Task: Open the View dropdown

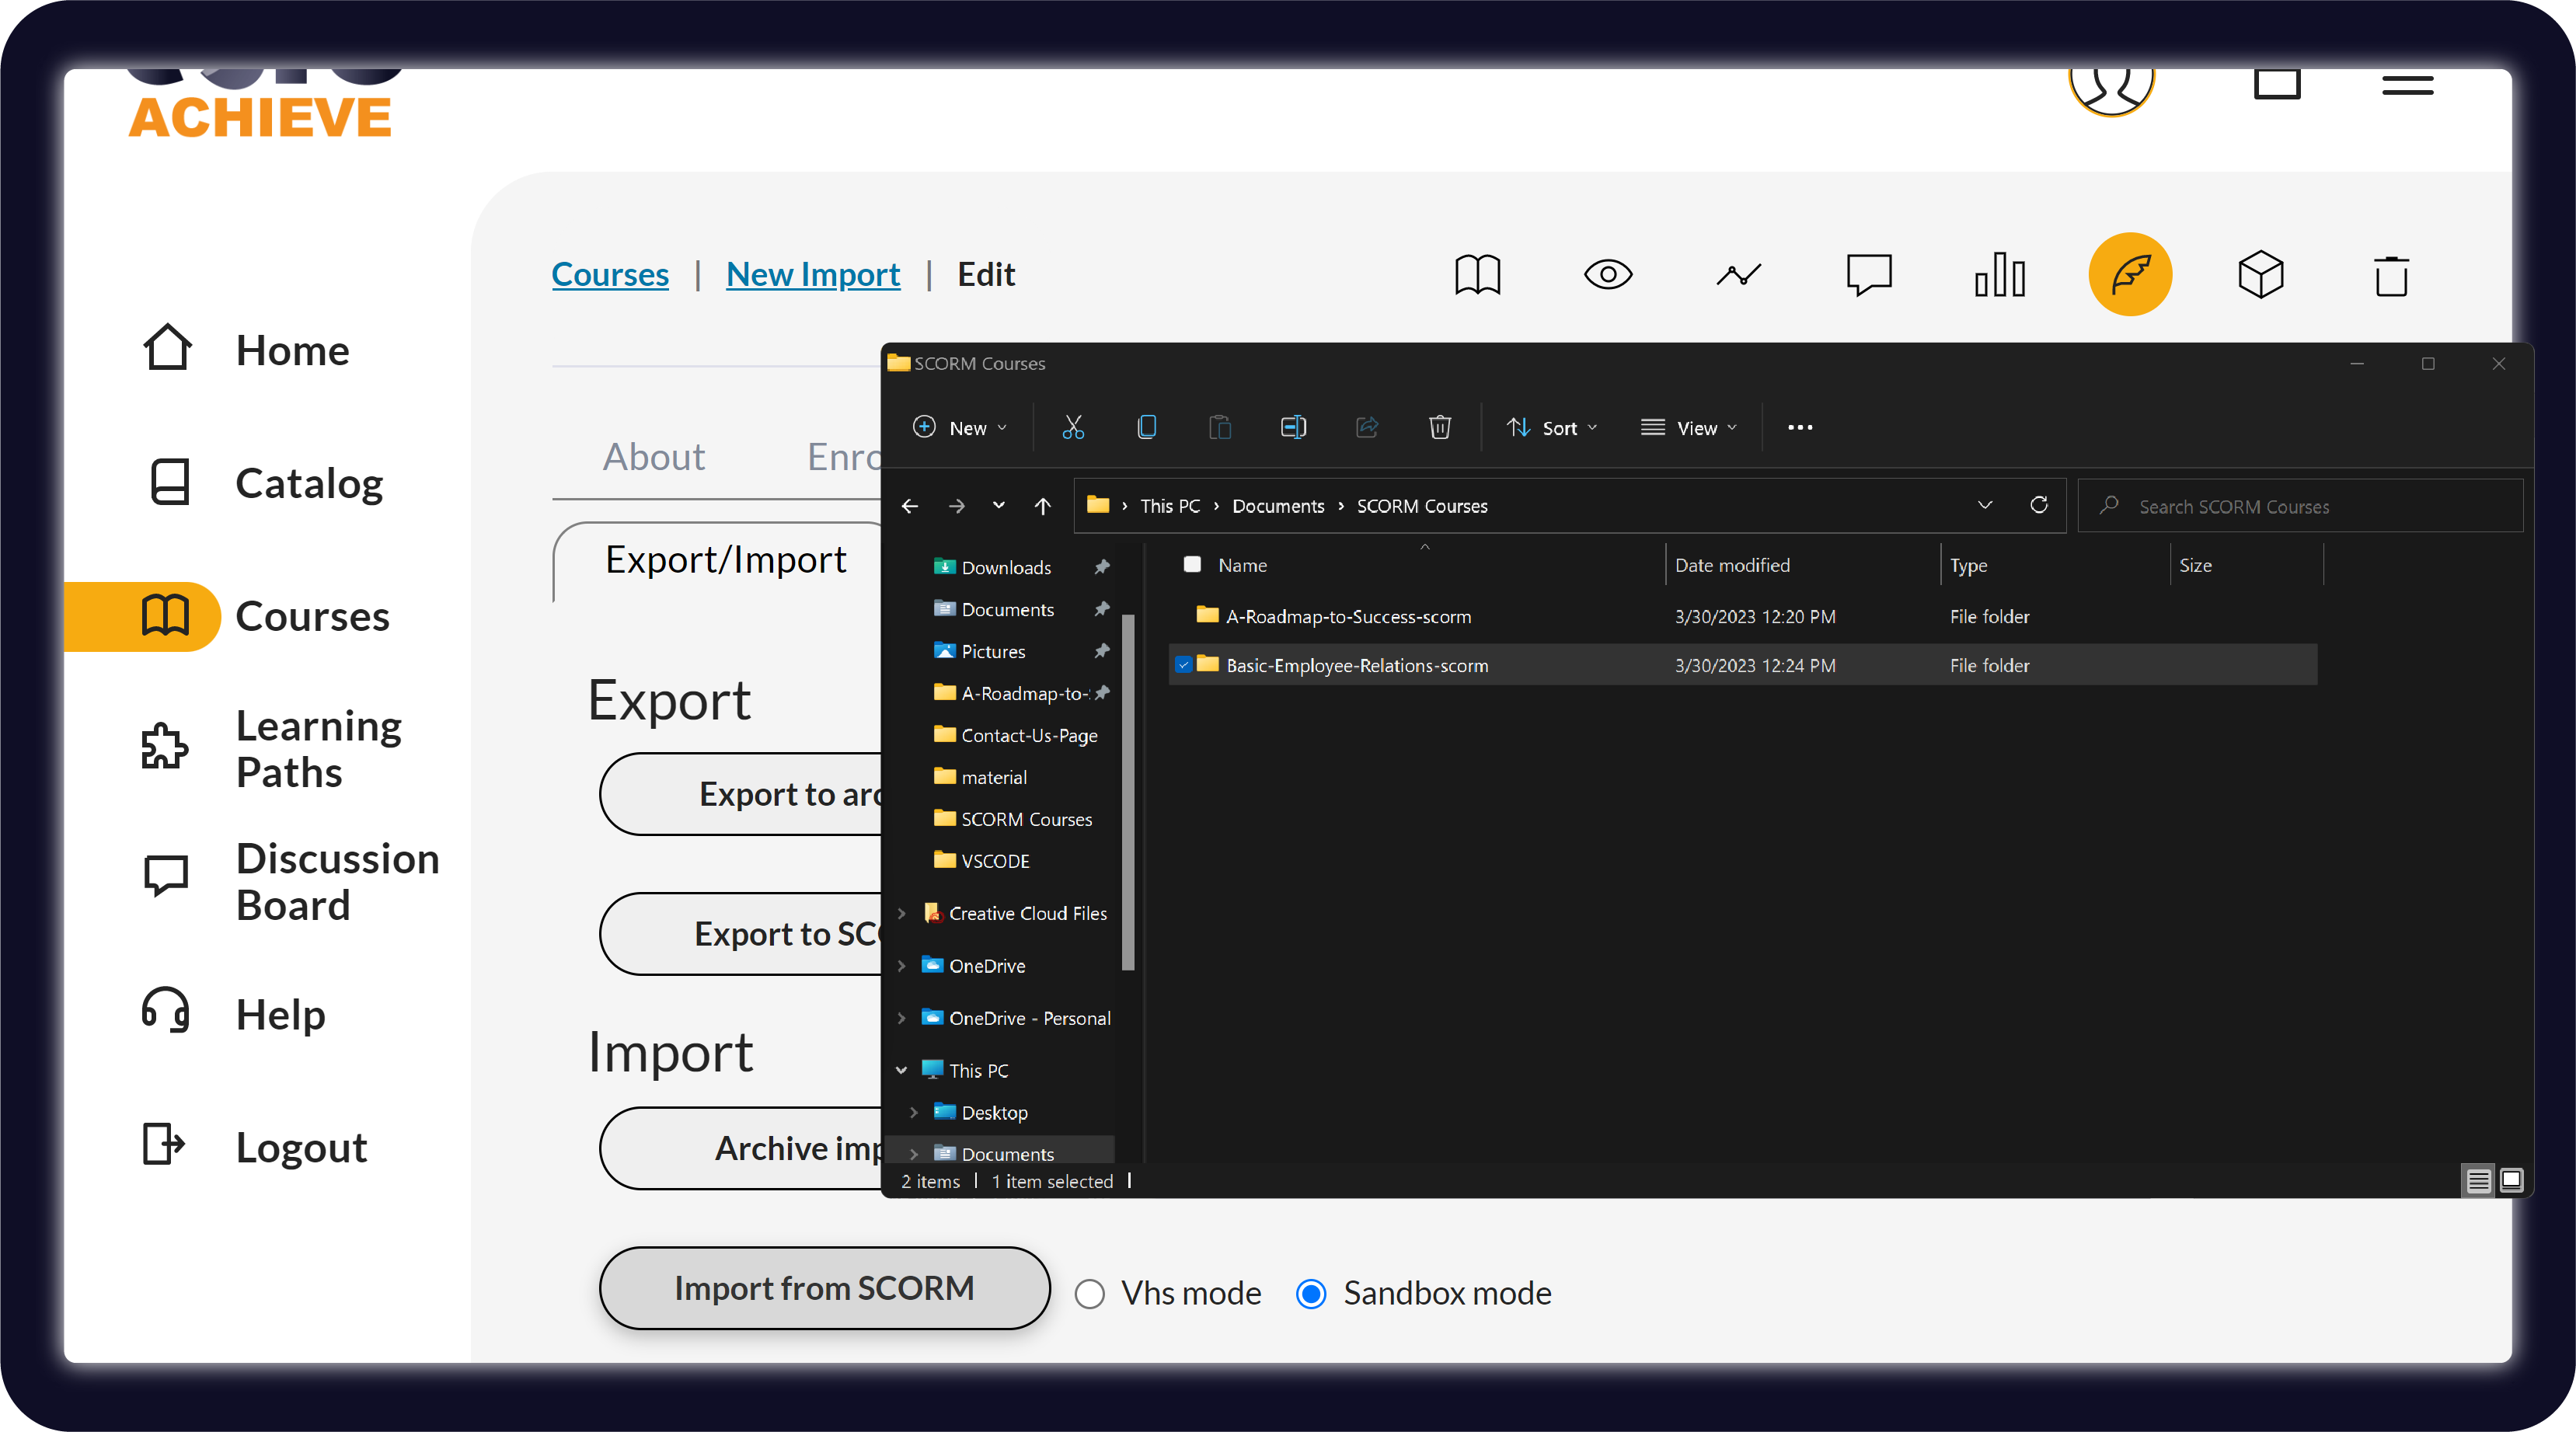Action: (x=1690, y=428)
